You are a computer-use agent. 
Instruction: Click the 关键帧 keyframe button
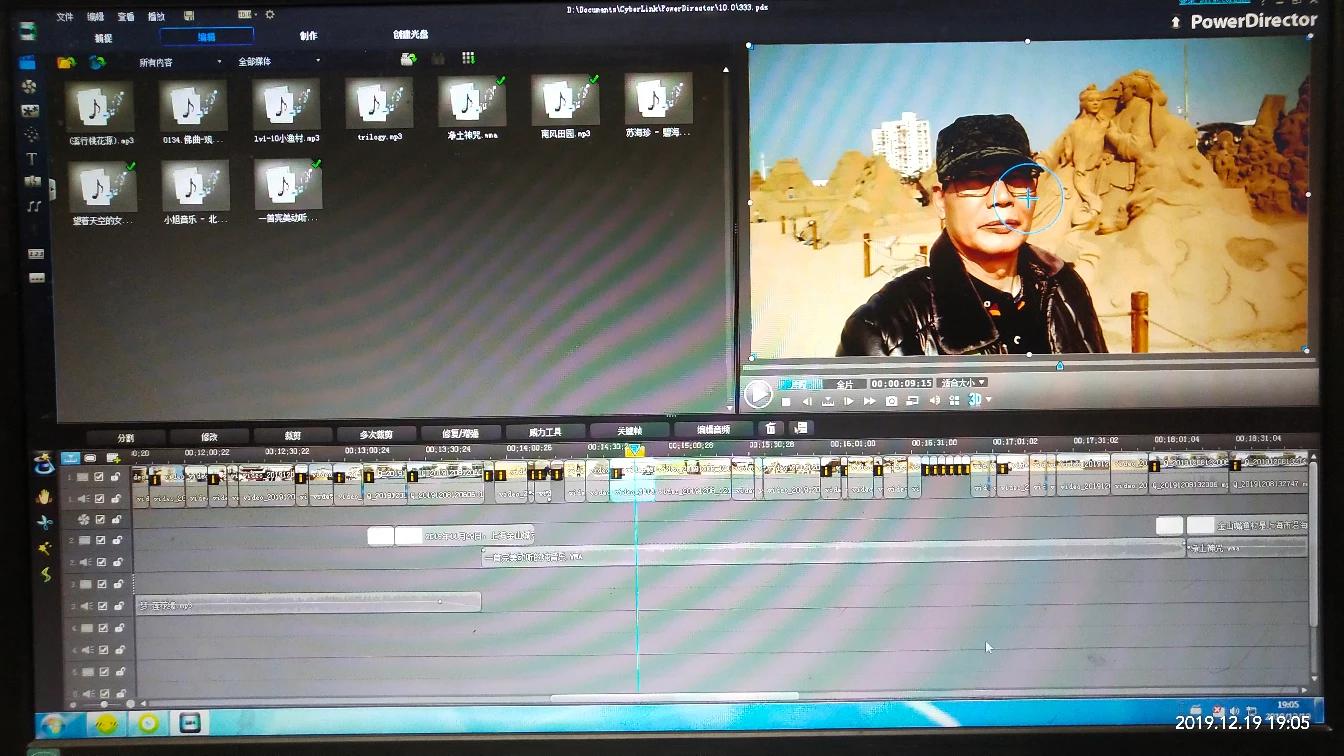click(629, 431)
